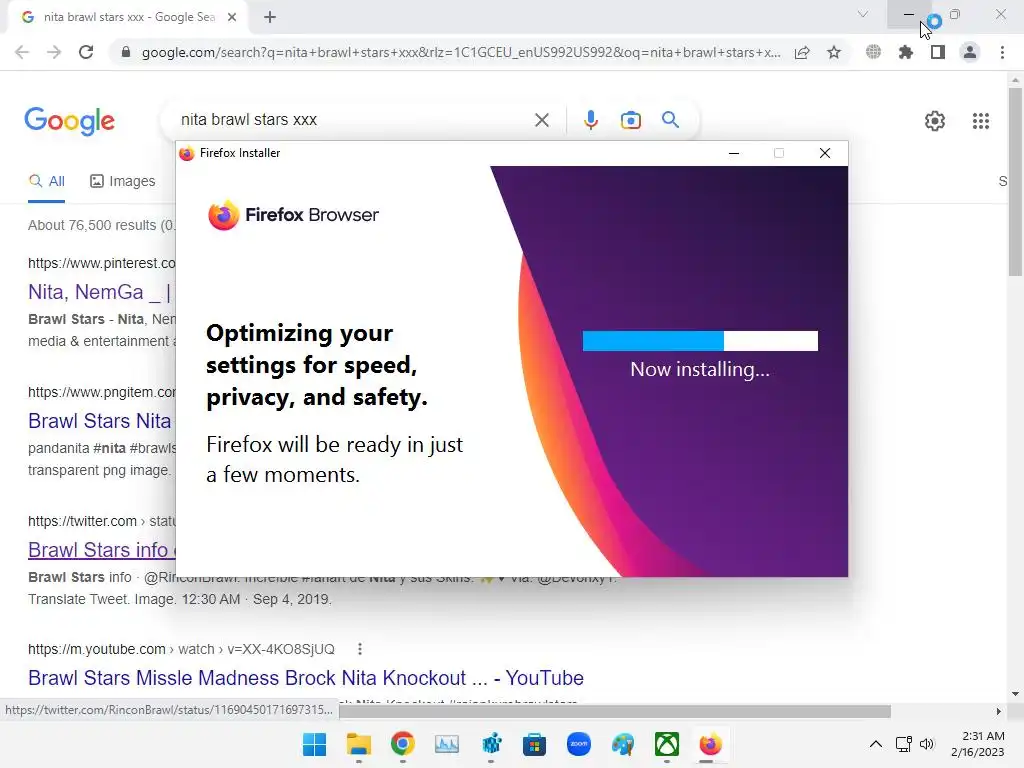Reload the Google search page
This screenshot has height=768, width=1024.
pyautogui.click(x=86, y=52)
